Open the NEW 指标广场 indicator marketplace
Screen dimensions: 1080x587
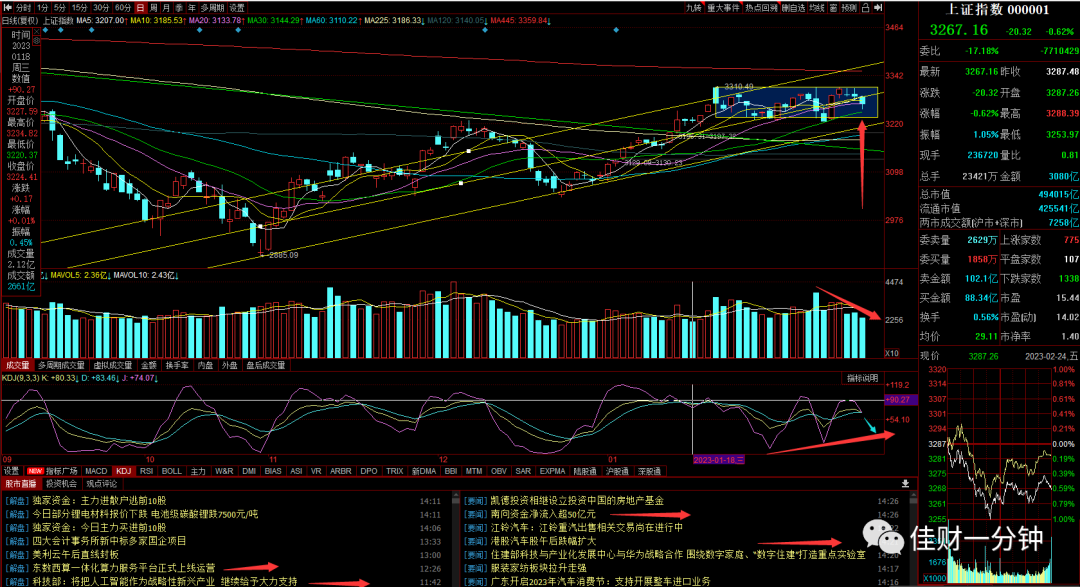click(52, 471)
